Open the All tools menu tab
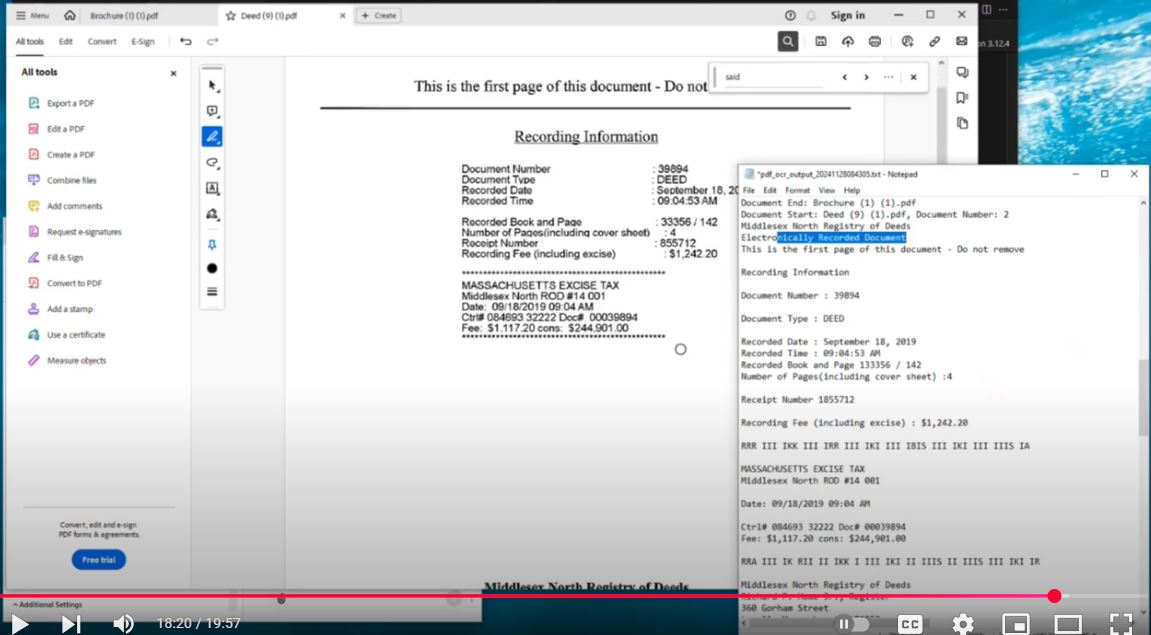The image size is (1151, 635). [29, 42]
